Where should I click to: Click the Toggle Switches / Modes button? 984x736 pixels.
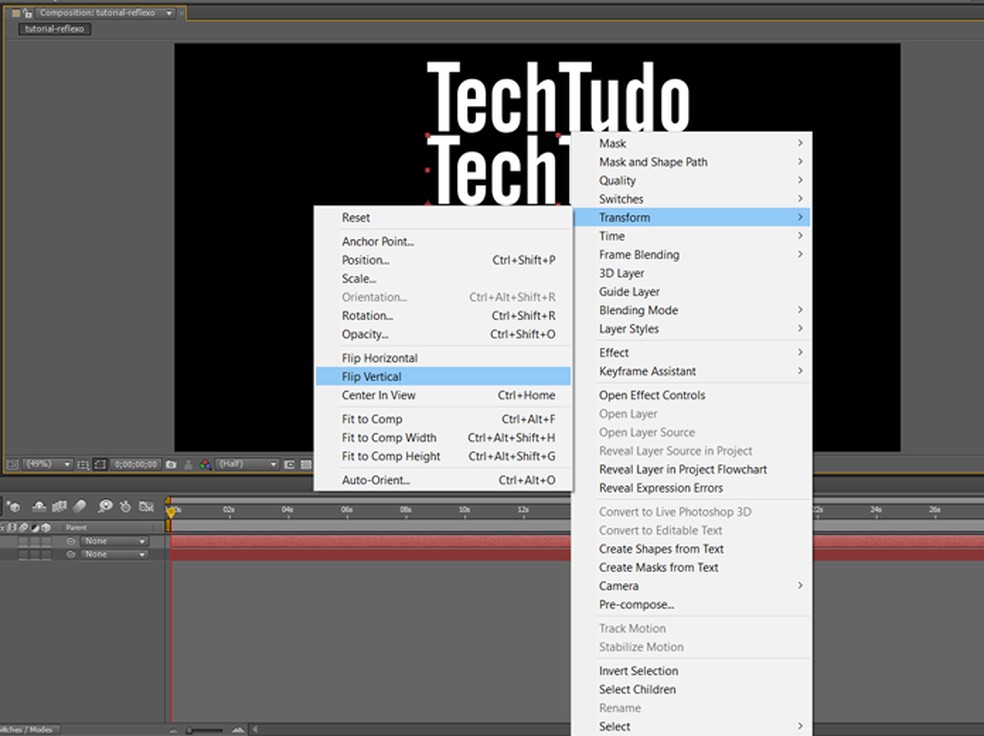pyautogui.click(x=30, y=730)
